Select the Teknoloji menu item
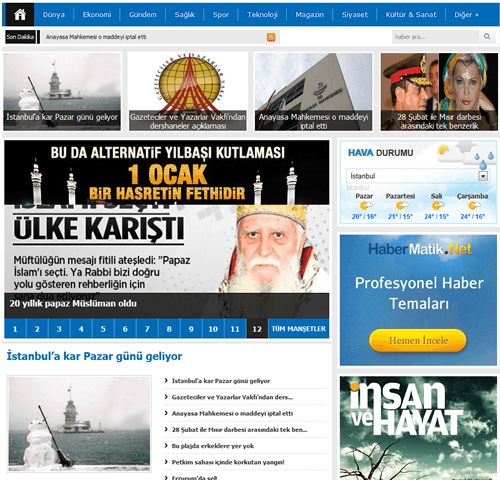Viewport: 500px width, 480px height. [x=262, y=15]
